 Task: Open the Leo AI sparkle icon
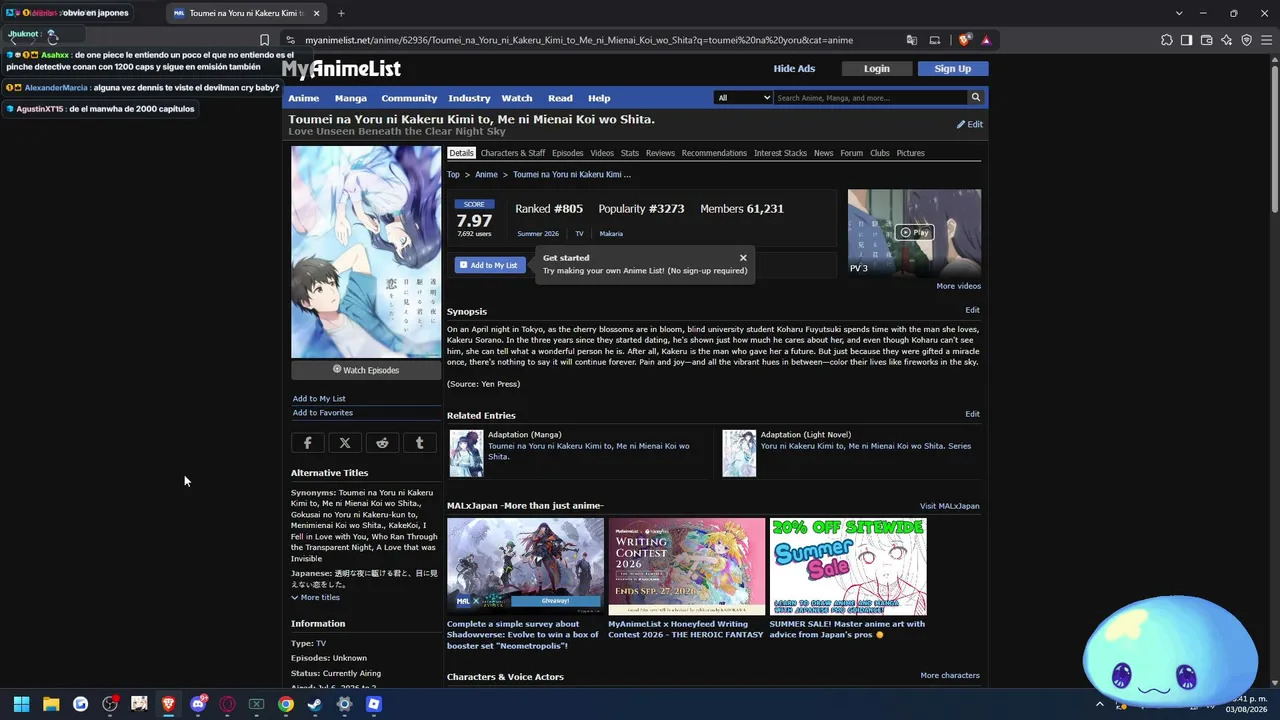[x=1227, y=40]
